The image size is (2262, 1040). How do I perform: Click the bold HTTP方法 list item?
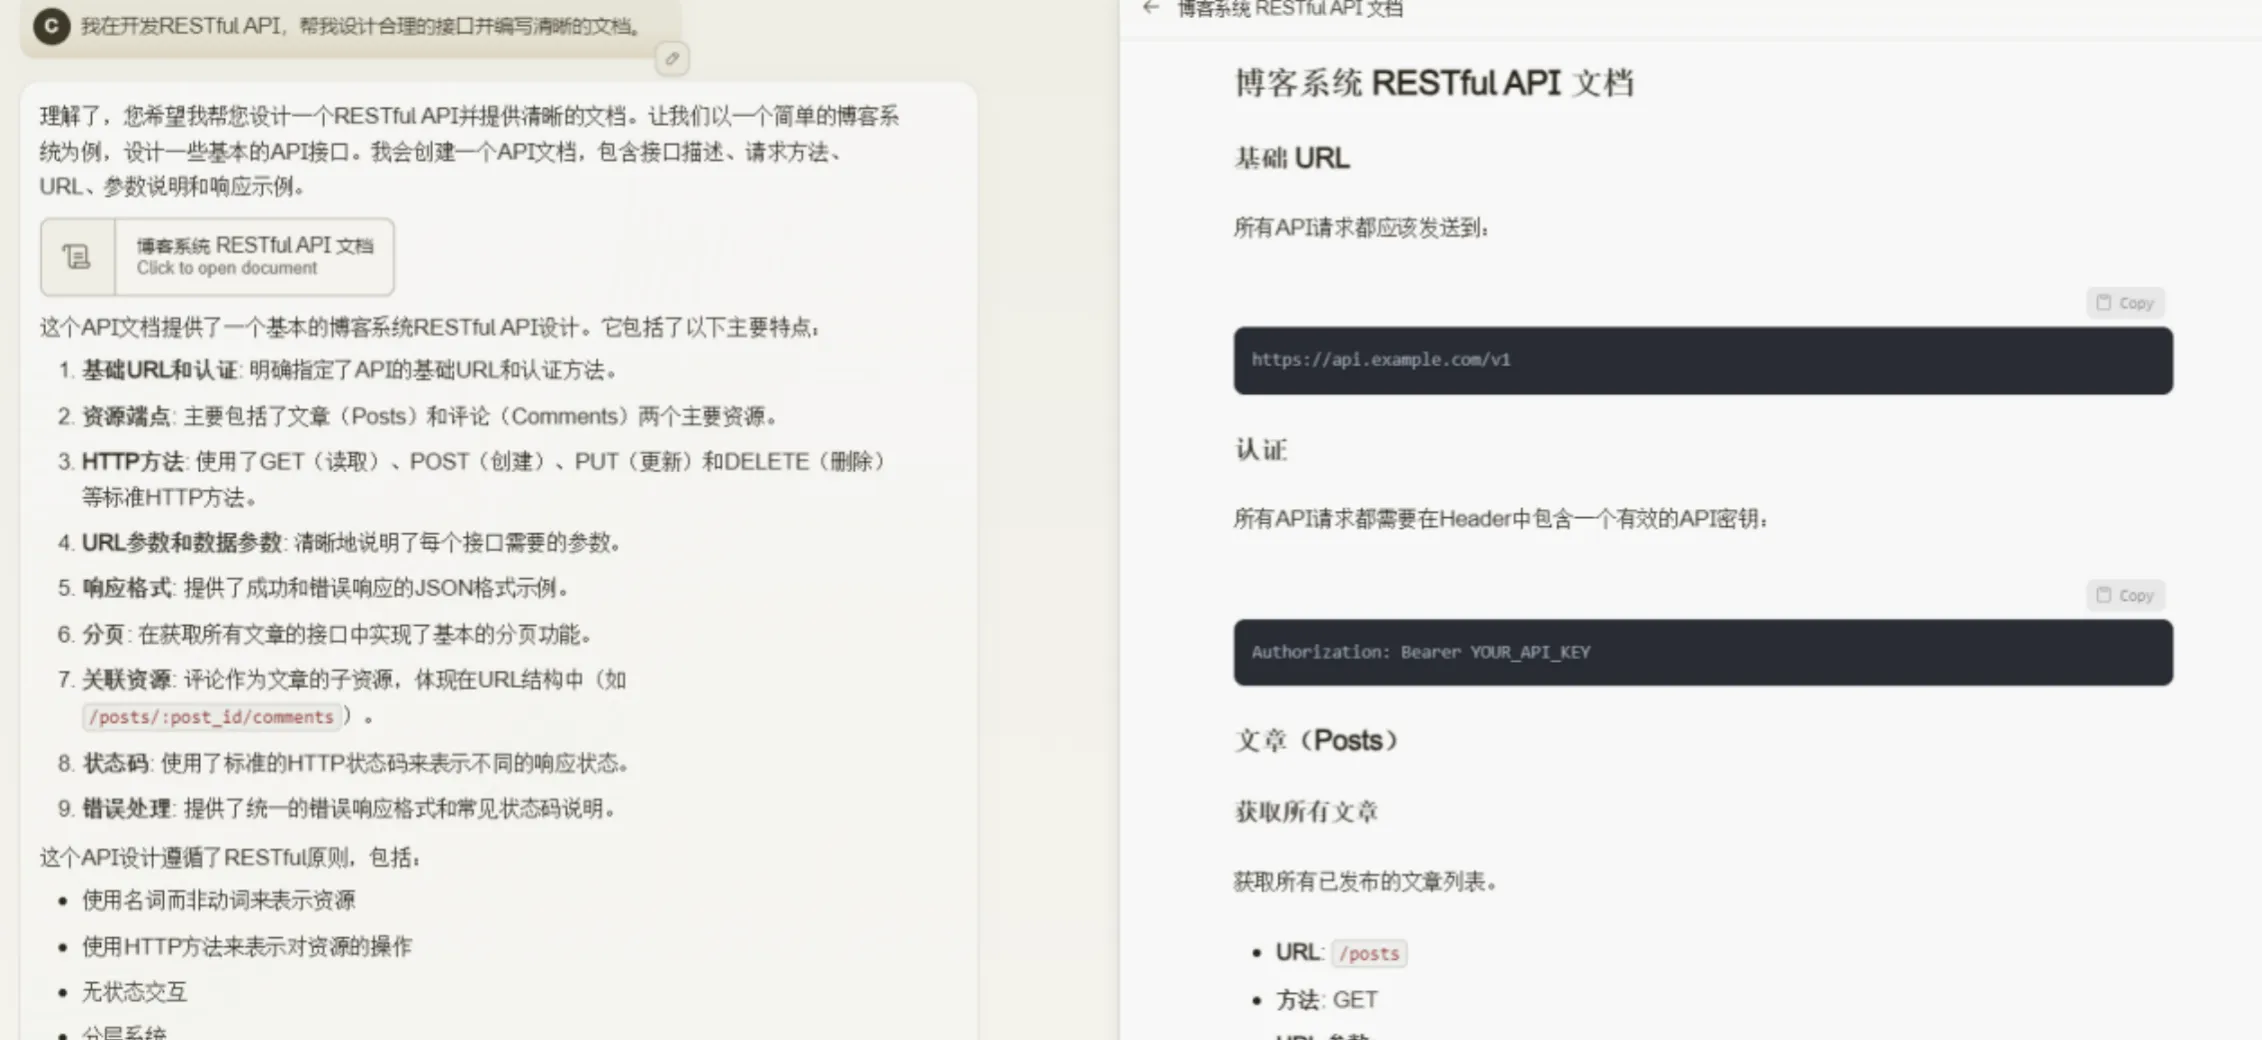click(133, 462)
